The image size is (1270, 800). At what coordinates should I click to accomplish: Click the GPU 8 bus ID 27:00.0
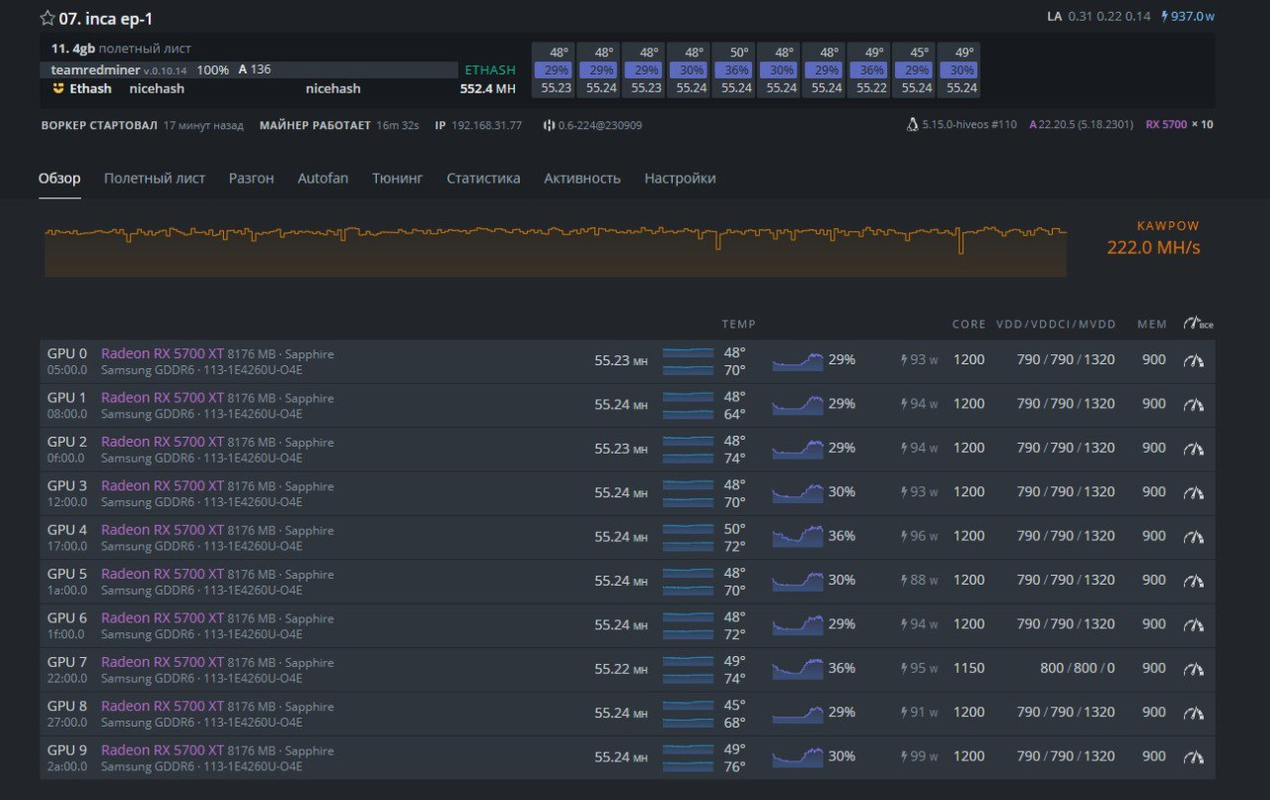67,722
